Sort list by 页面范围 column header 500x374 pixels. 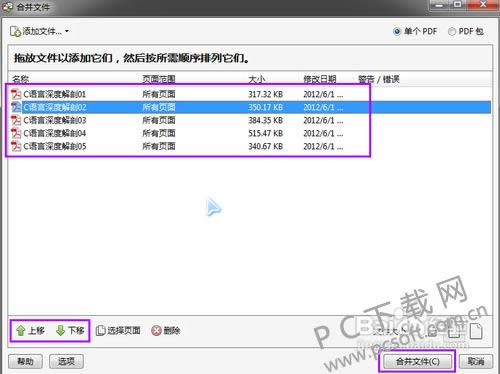(x=159, y=79)
